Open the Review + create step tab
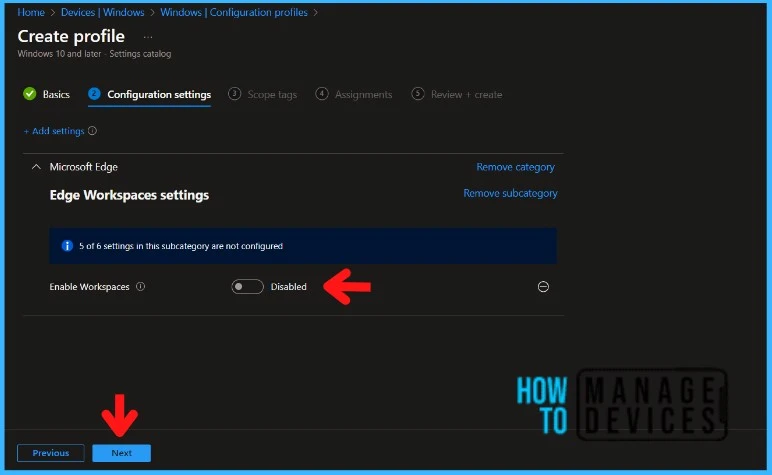The width and height of the screenshot is (772, 475). click(x=457, y=95)
